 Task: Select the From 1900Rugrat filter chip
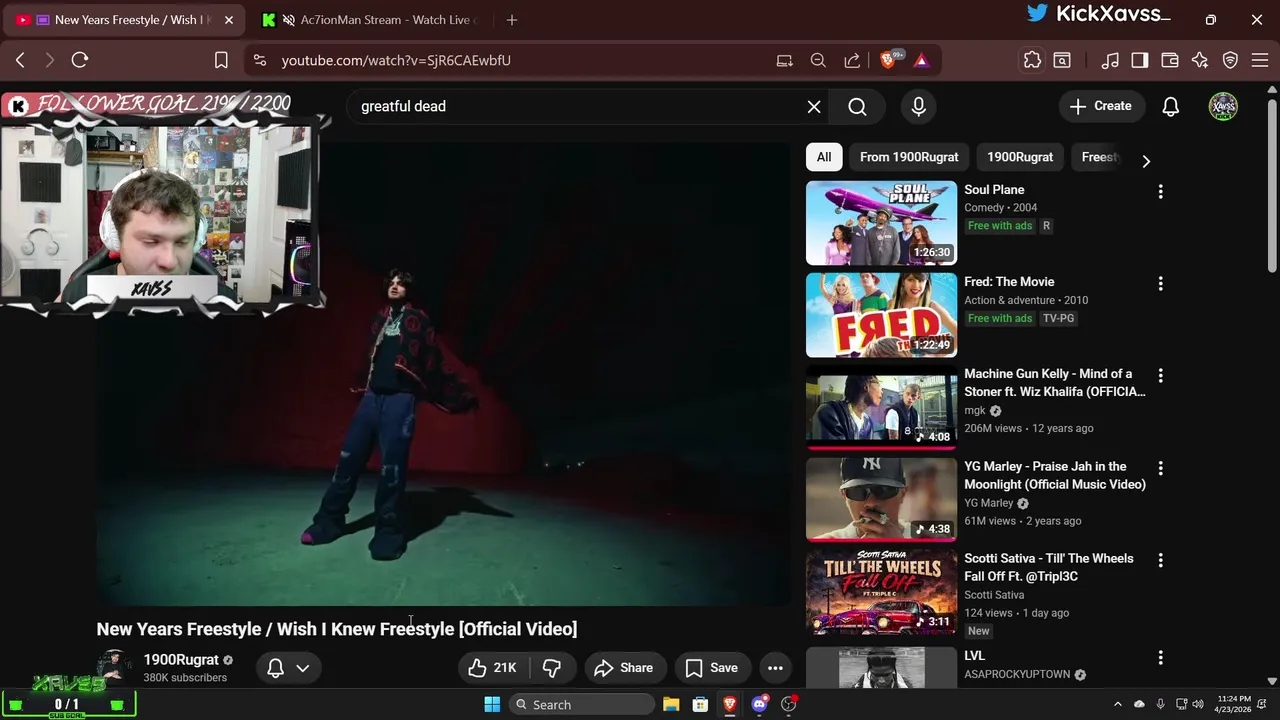click(x=909, y=157)
